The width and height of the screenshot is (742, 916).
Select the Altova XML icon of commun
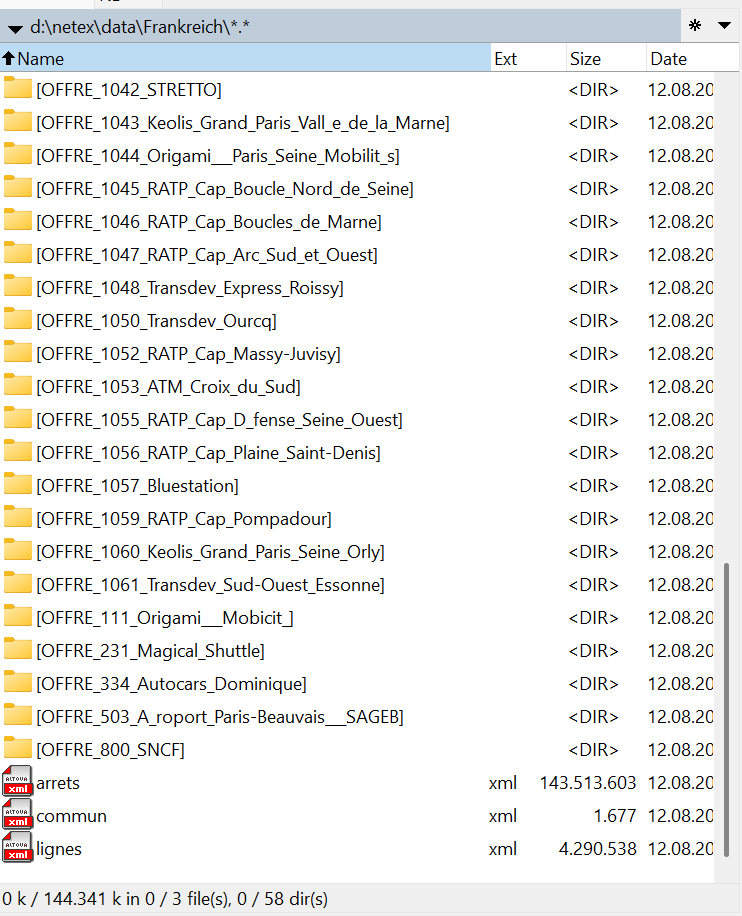18,814
